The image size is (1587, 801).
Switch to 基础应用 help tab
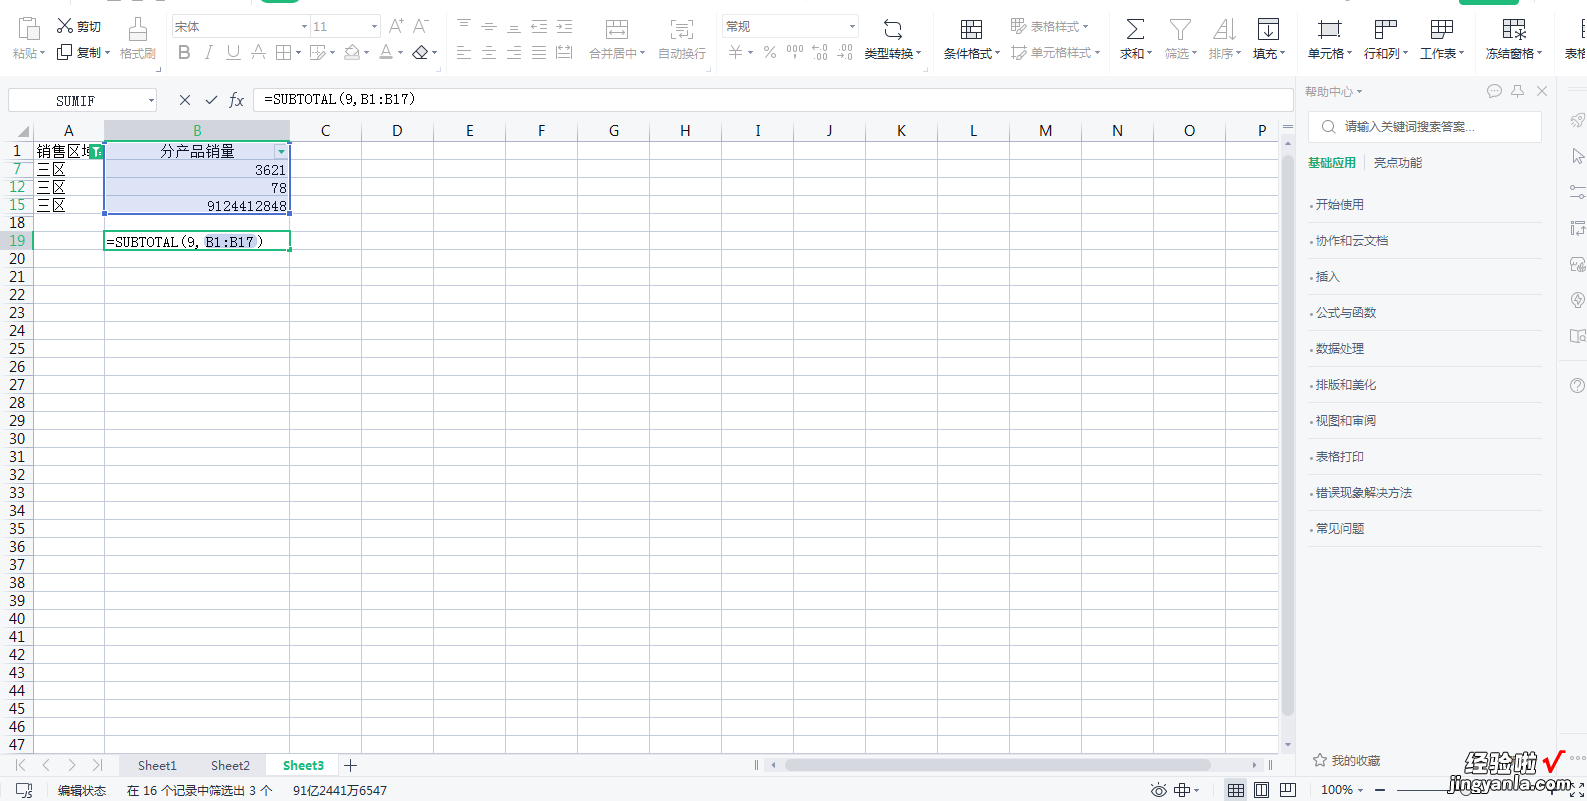tap(1332, 163)
